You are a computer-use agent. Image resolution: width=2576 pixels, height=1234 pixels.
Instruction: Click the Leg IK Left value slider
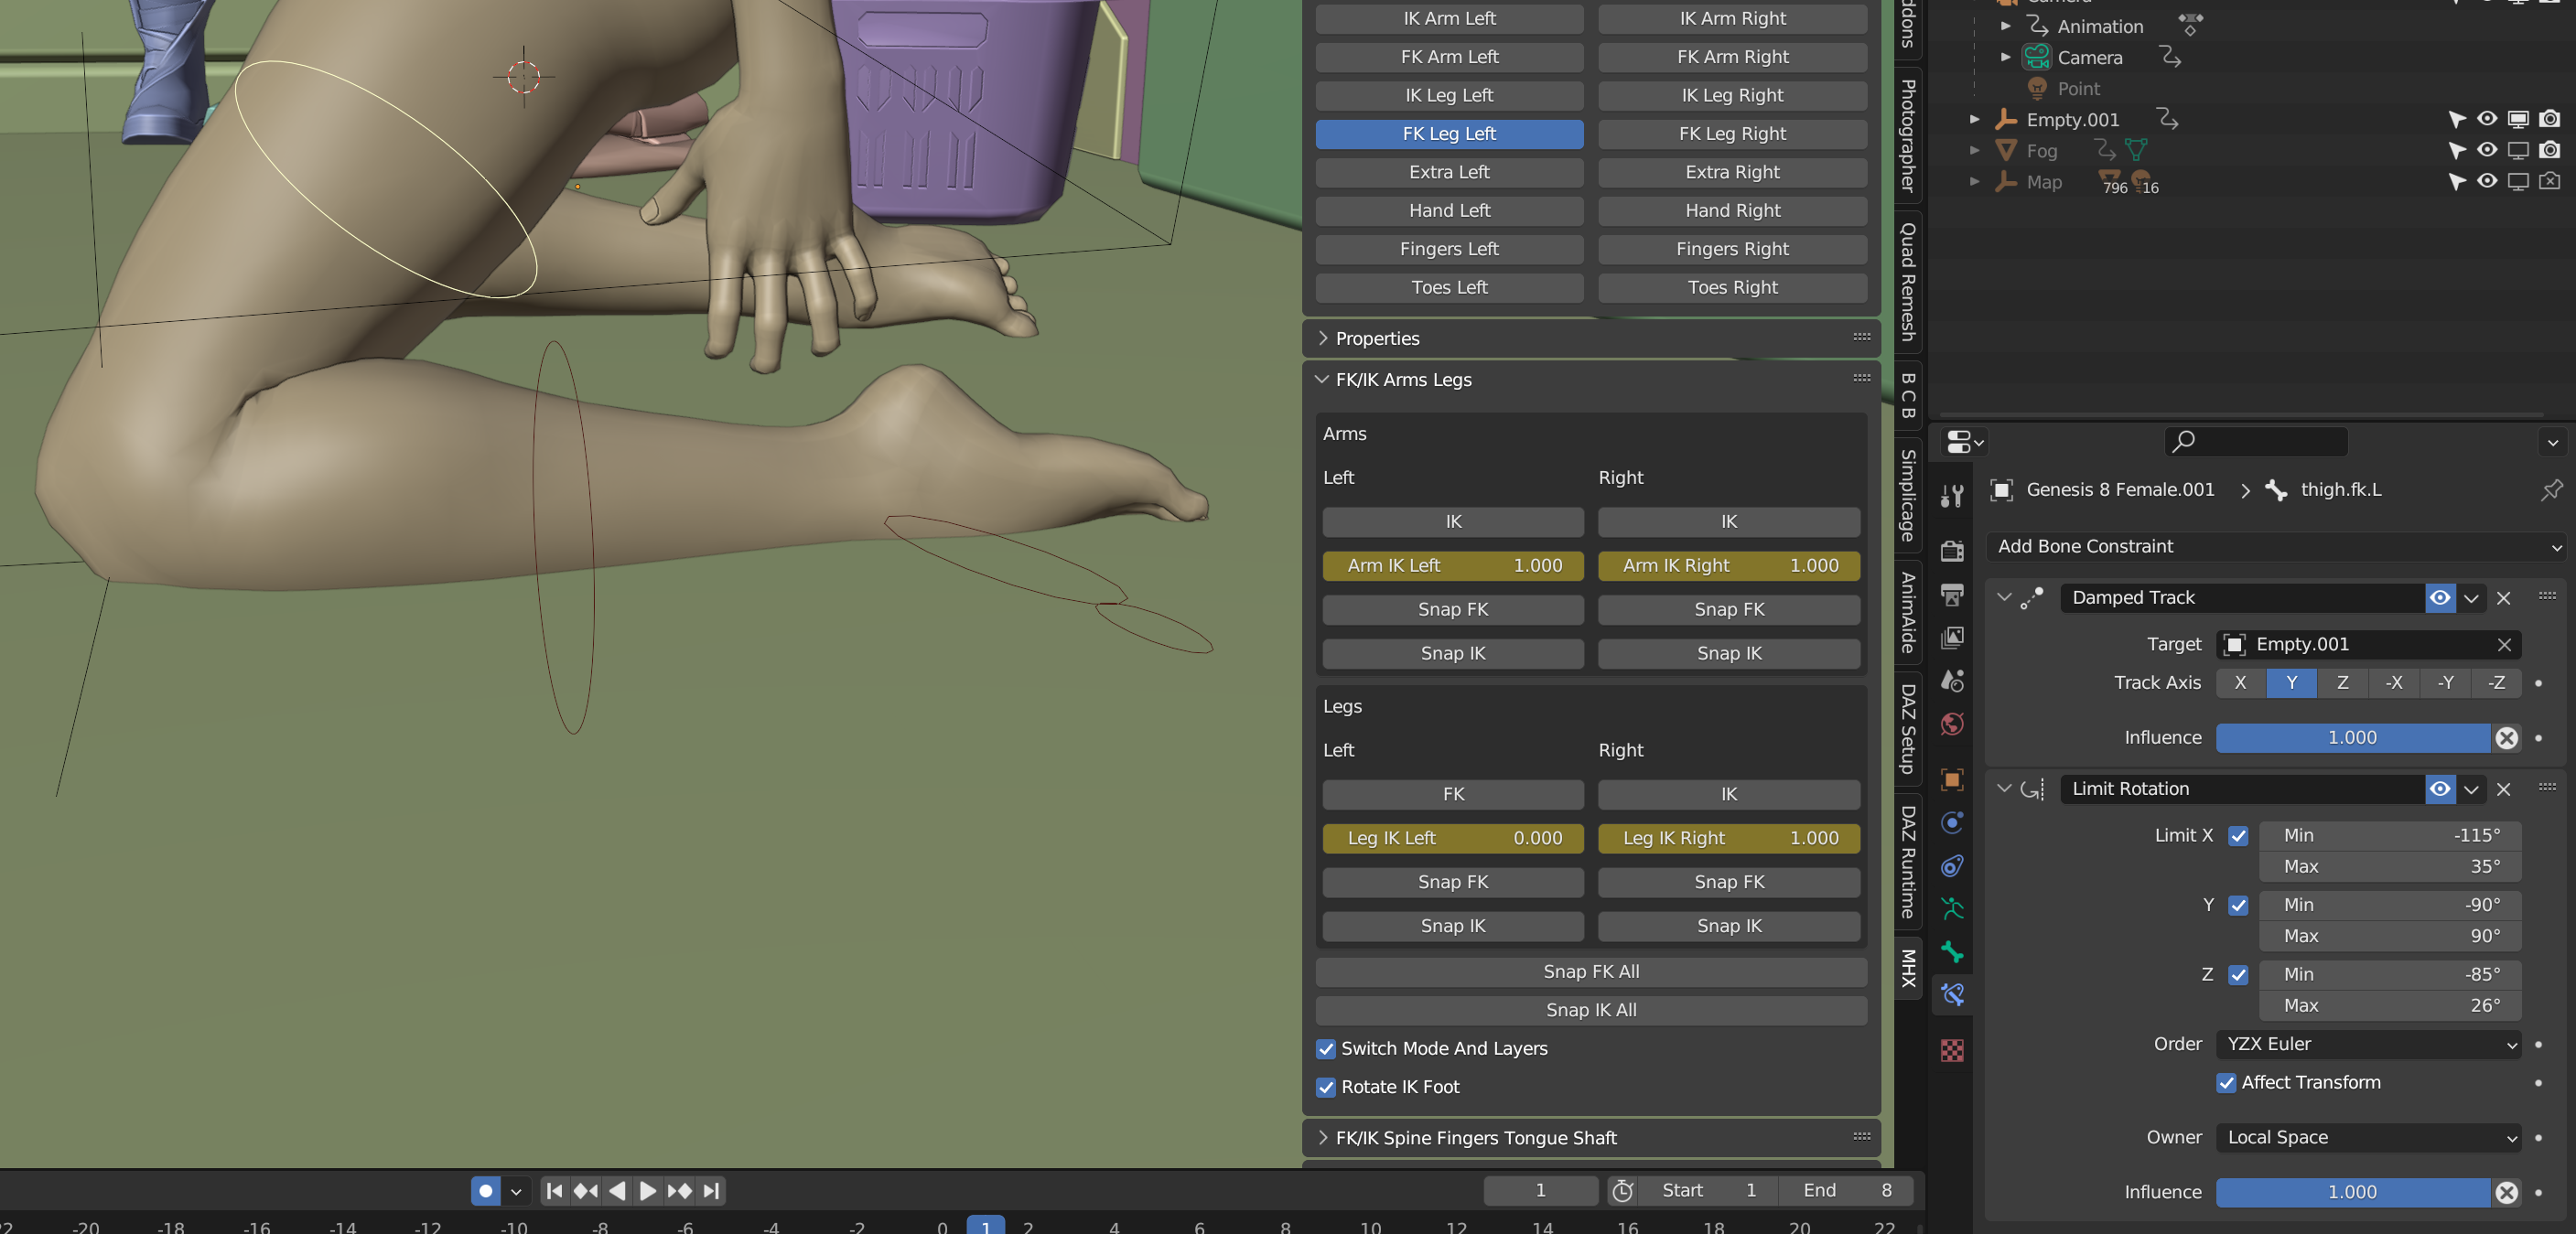click(1453, 838)
